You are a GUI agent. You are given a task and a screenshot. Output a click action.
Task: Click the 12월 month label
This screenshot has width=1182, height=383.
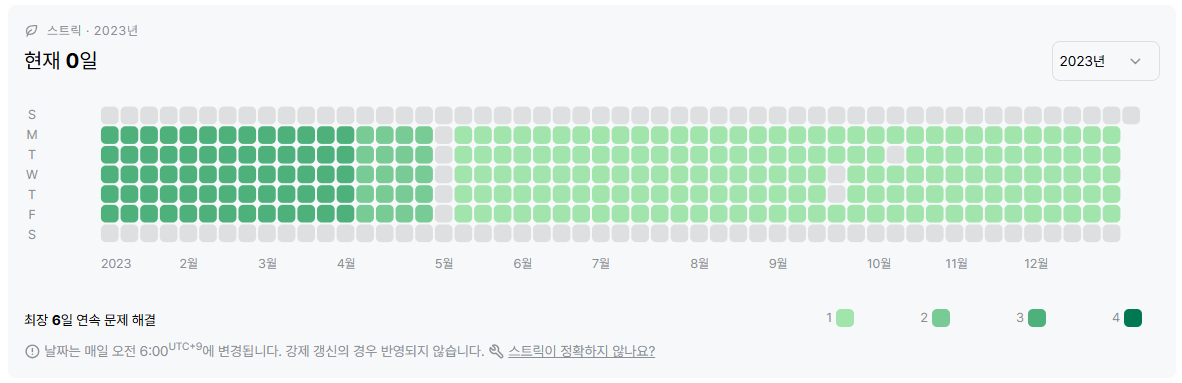coord(1036,264)
